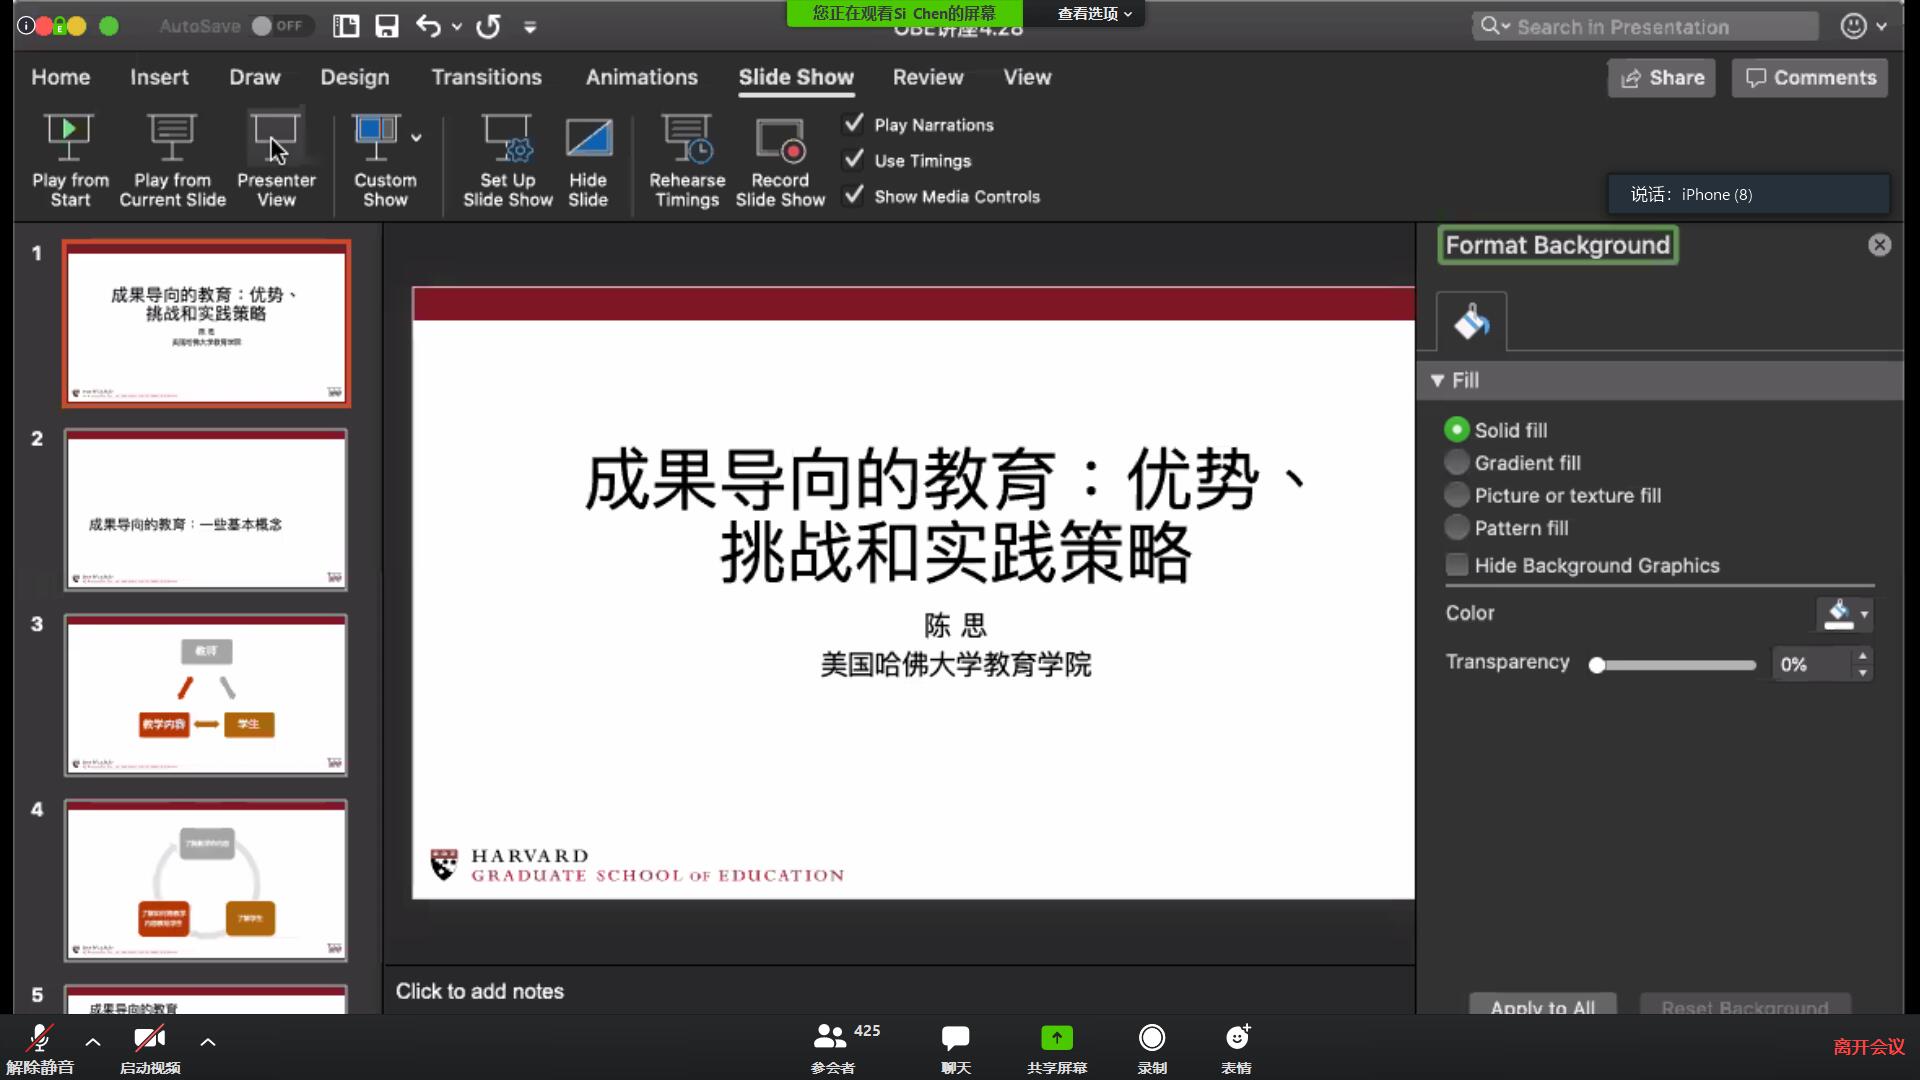The width and height of the screenshot is (1920, 1080).
Task: Open the Design ribbon tab
Action: [x=354, y=77]
